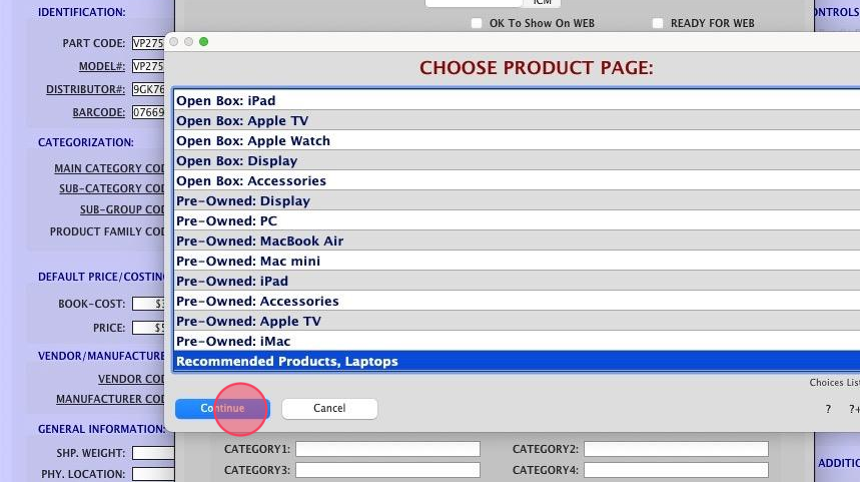Select Pre-Owned: Mac mini row
This screenshot has width=860, height=482.
pyautogui.click(x=517, y=261)
